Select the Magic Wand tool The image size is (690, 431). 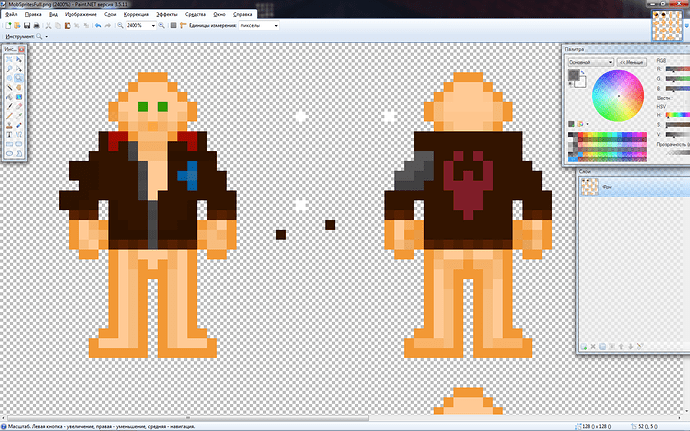point(9,87)
